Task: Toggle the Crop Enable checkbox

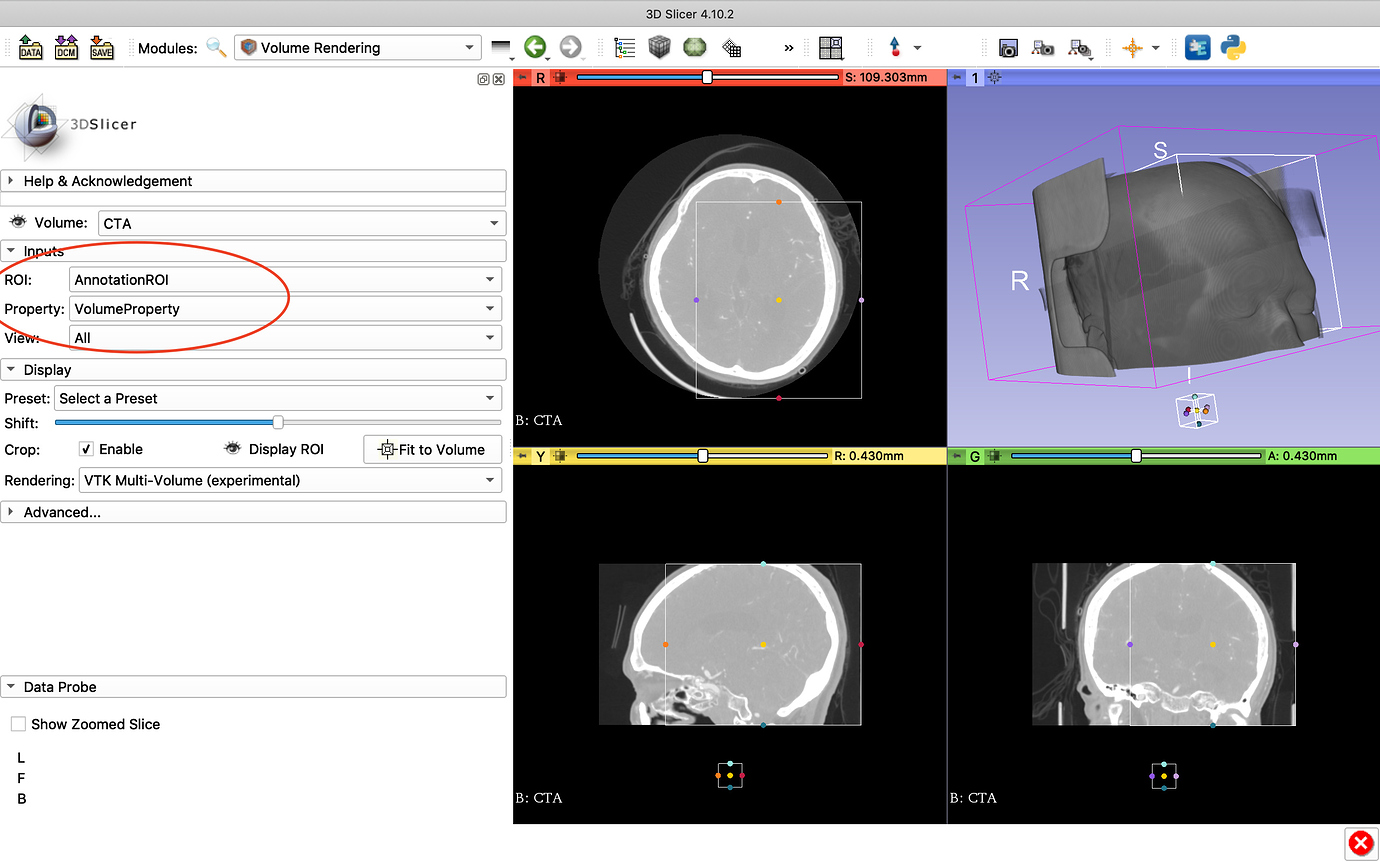Action: (87, 449)
